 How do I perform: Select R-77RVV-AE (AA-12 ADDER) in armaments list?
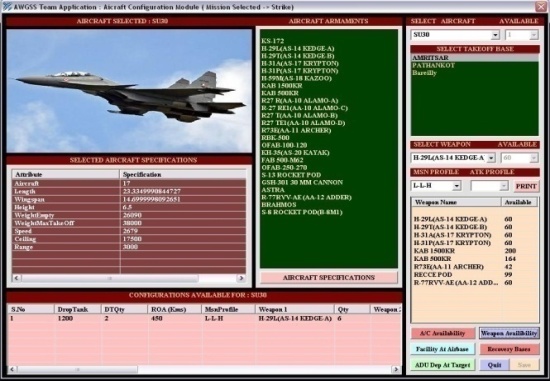(306, 198)
